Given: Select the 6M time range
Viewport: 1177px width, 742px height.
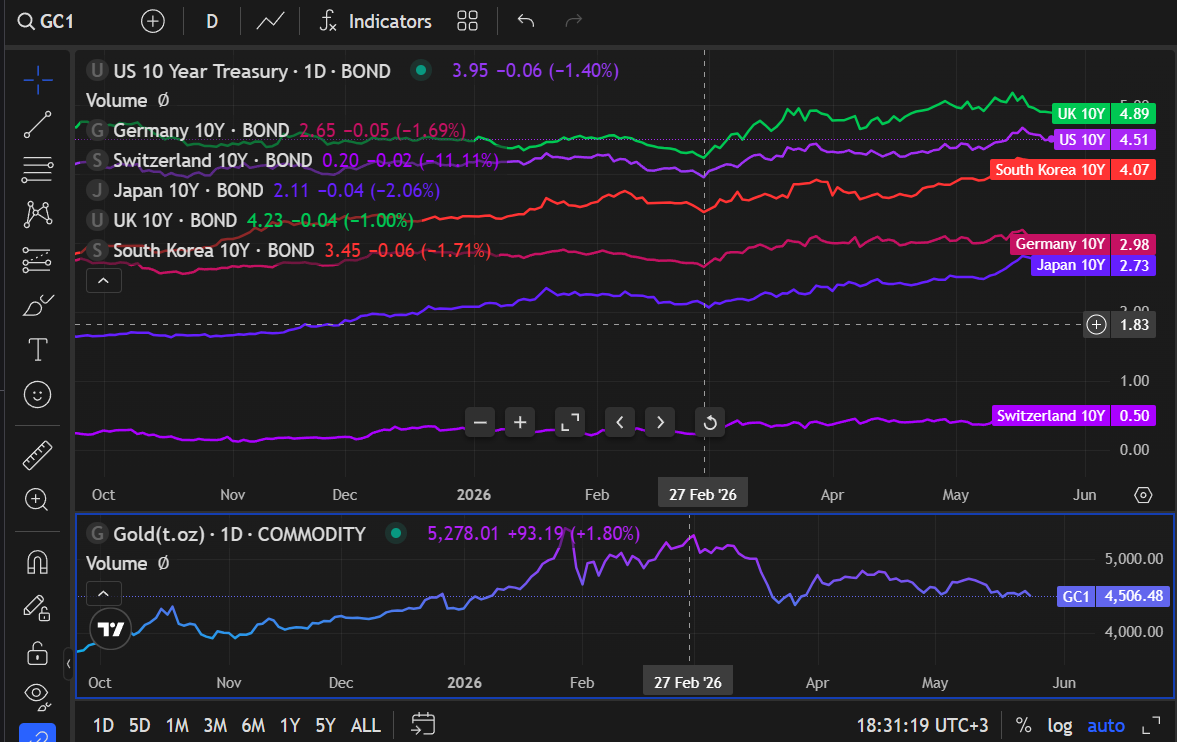Looking at the screenshot, I should click(x=253, y=725).
